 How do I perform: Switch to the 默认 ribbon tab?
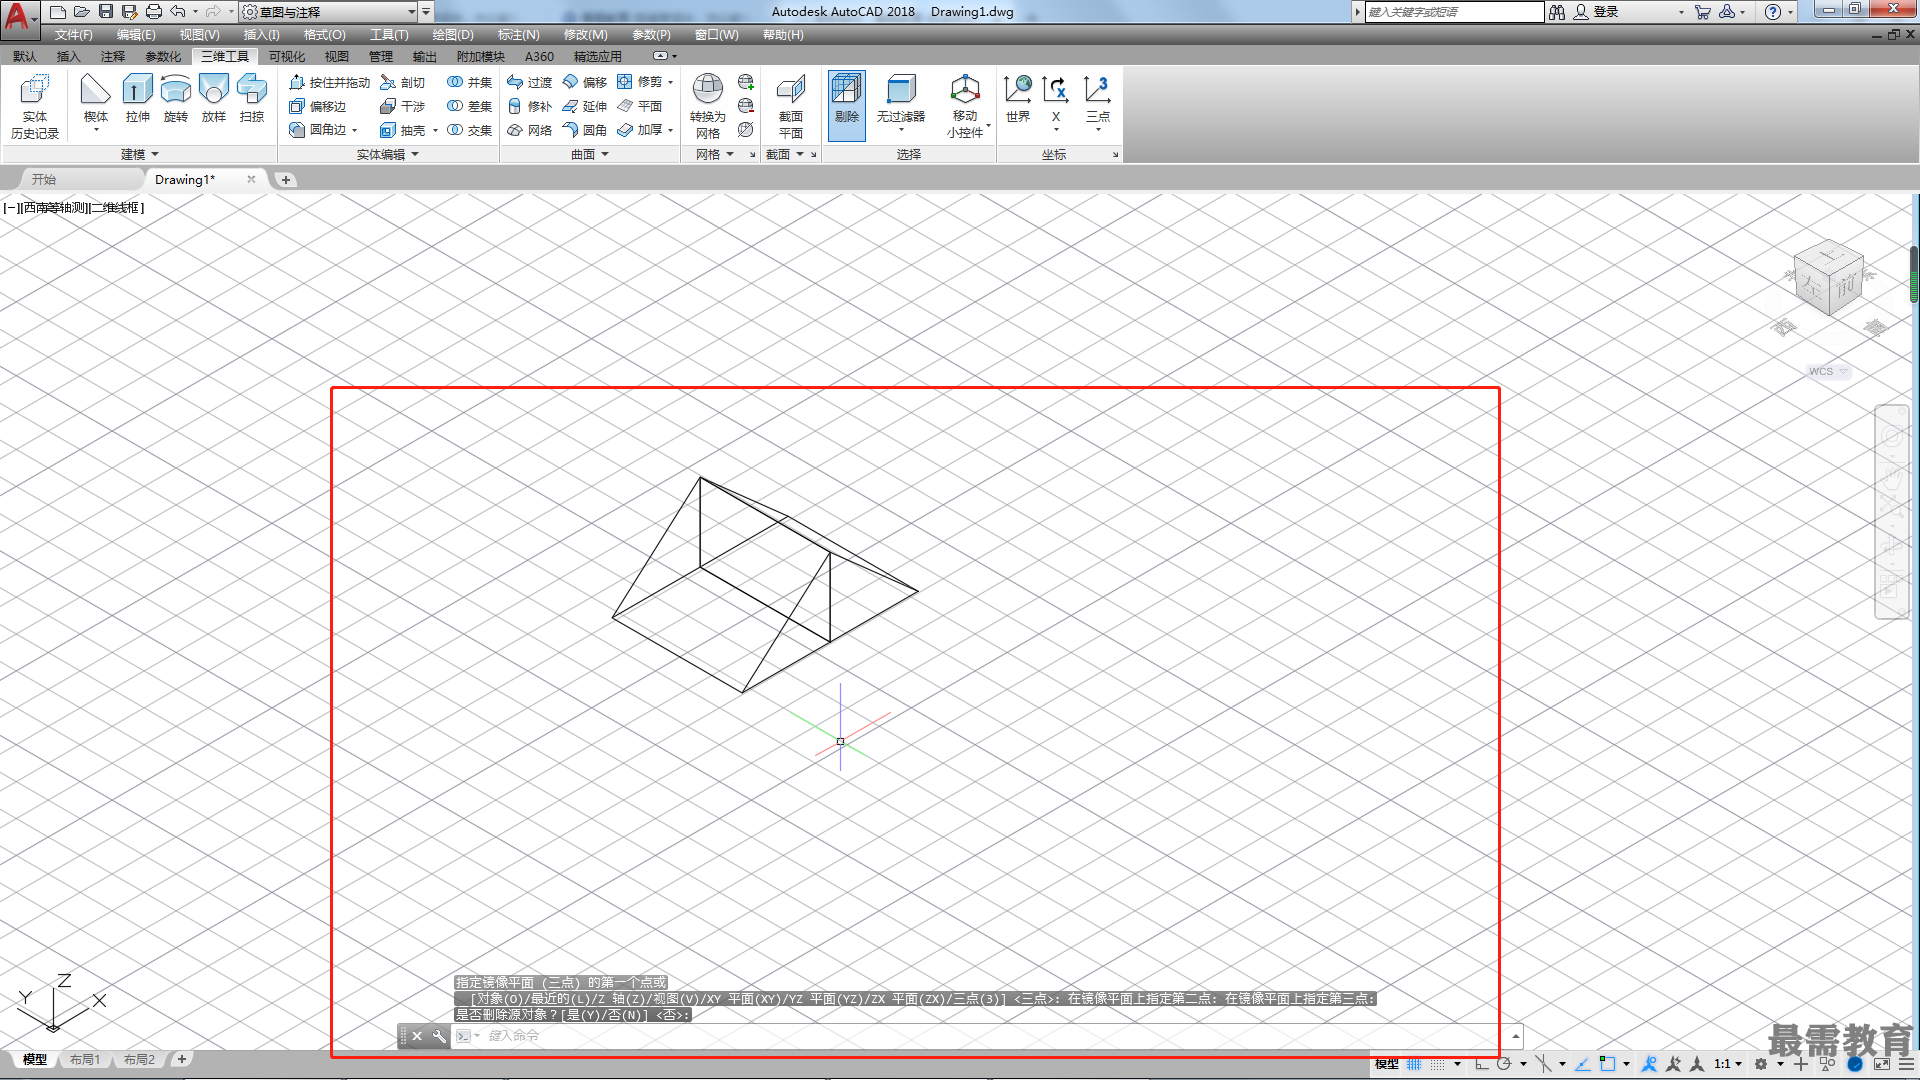(25, 57)
